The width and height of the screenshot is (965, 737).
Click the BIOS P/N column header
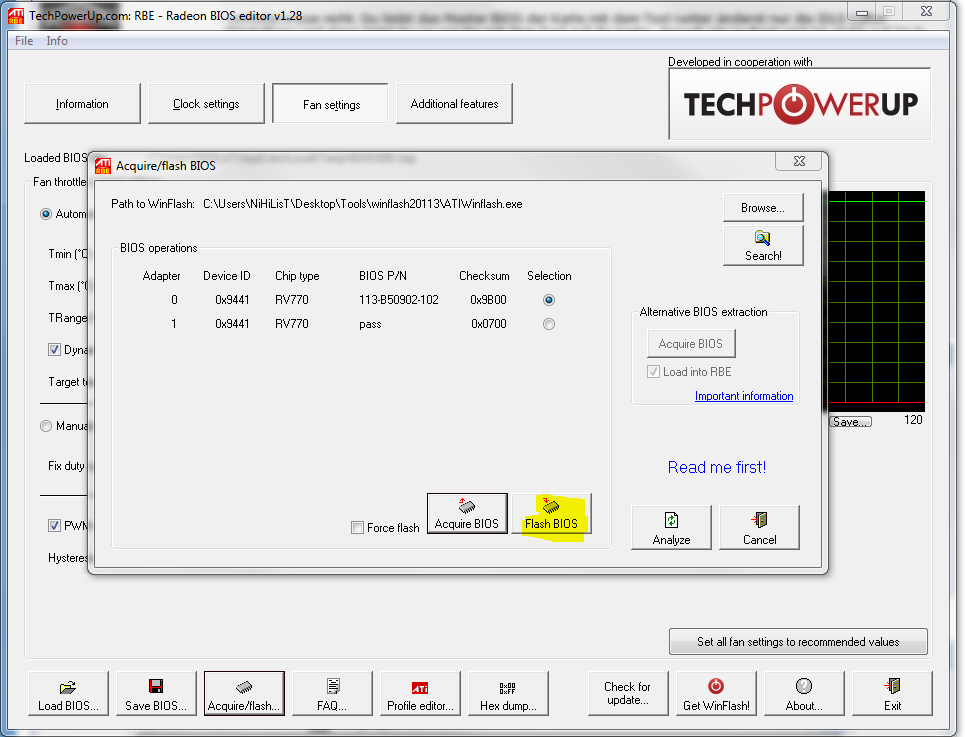pos(383,276)
